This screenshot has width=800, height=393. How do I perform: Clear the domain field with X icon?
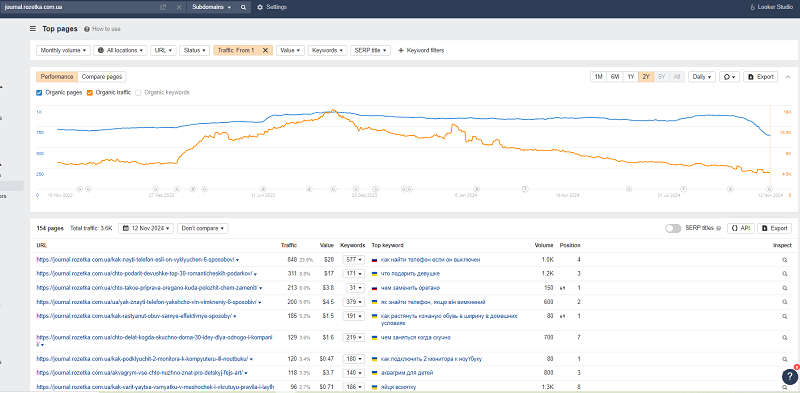(179, 7)
